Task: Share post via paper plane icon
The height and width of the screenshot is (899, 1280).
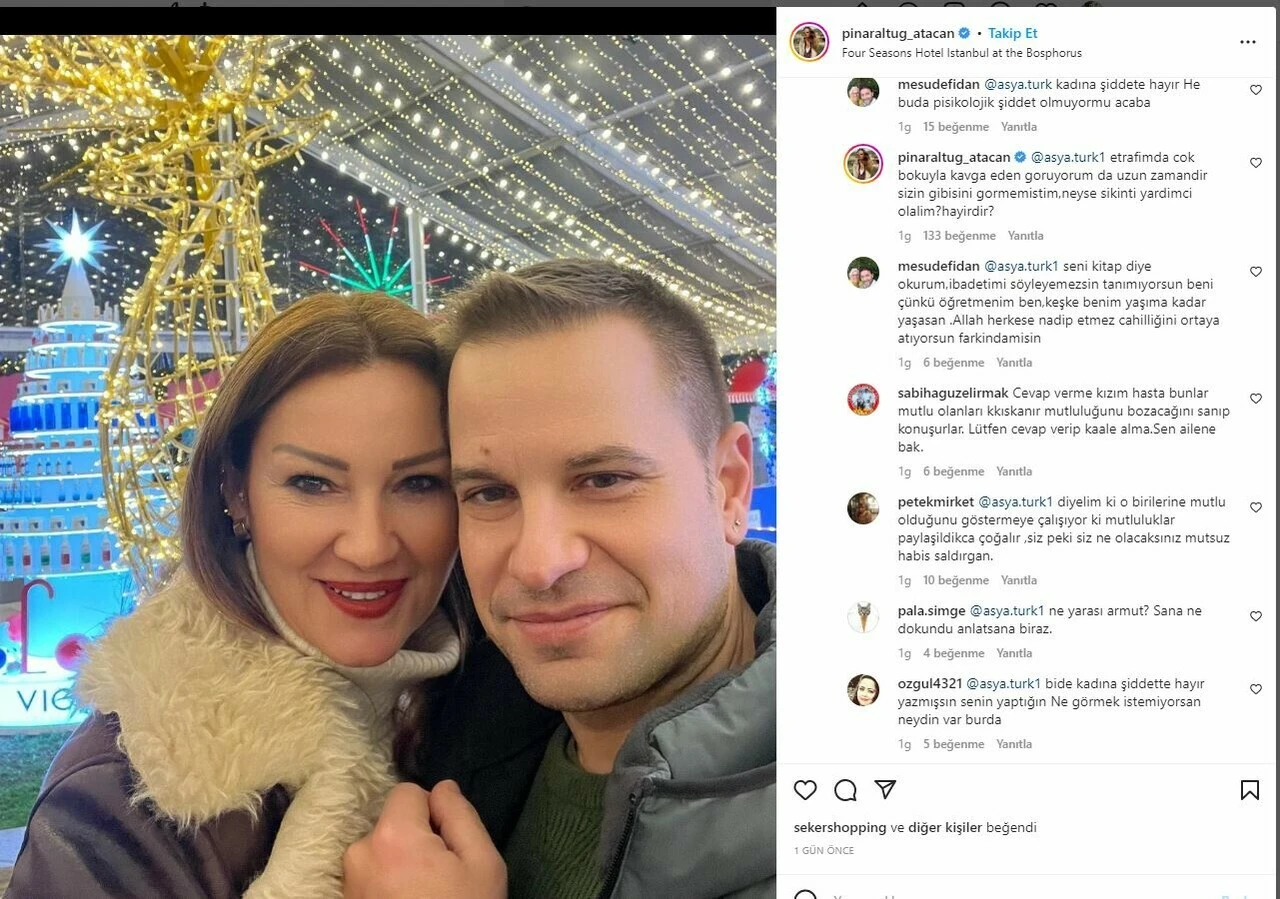Action: pos(885,789)
